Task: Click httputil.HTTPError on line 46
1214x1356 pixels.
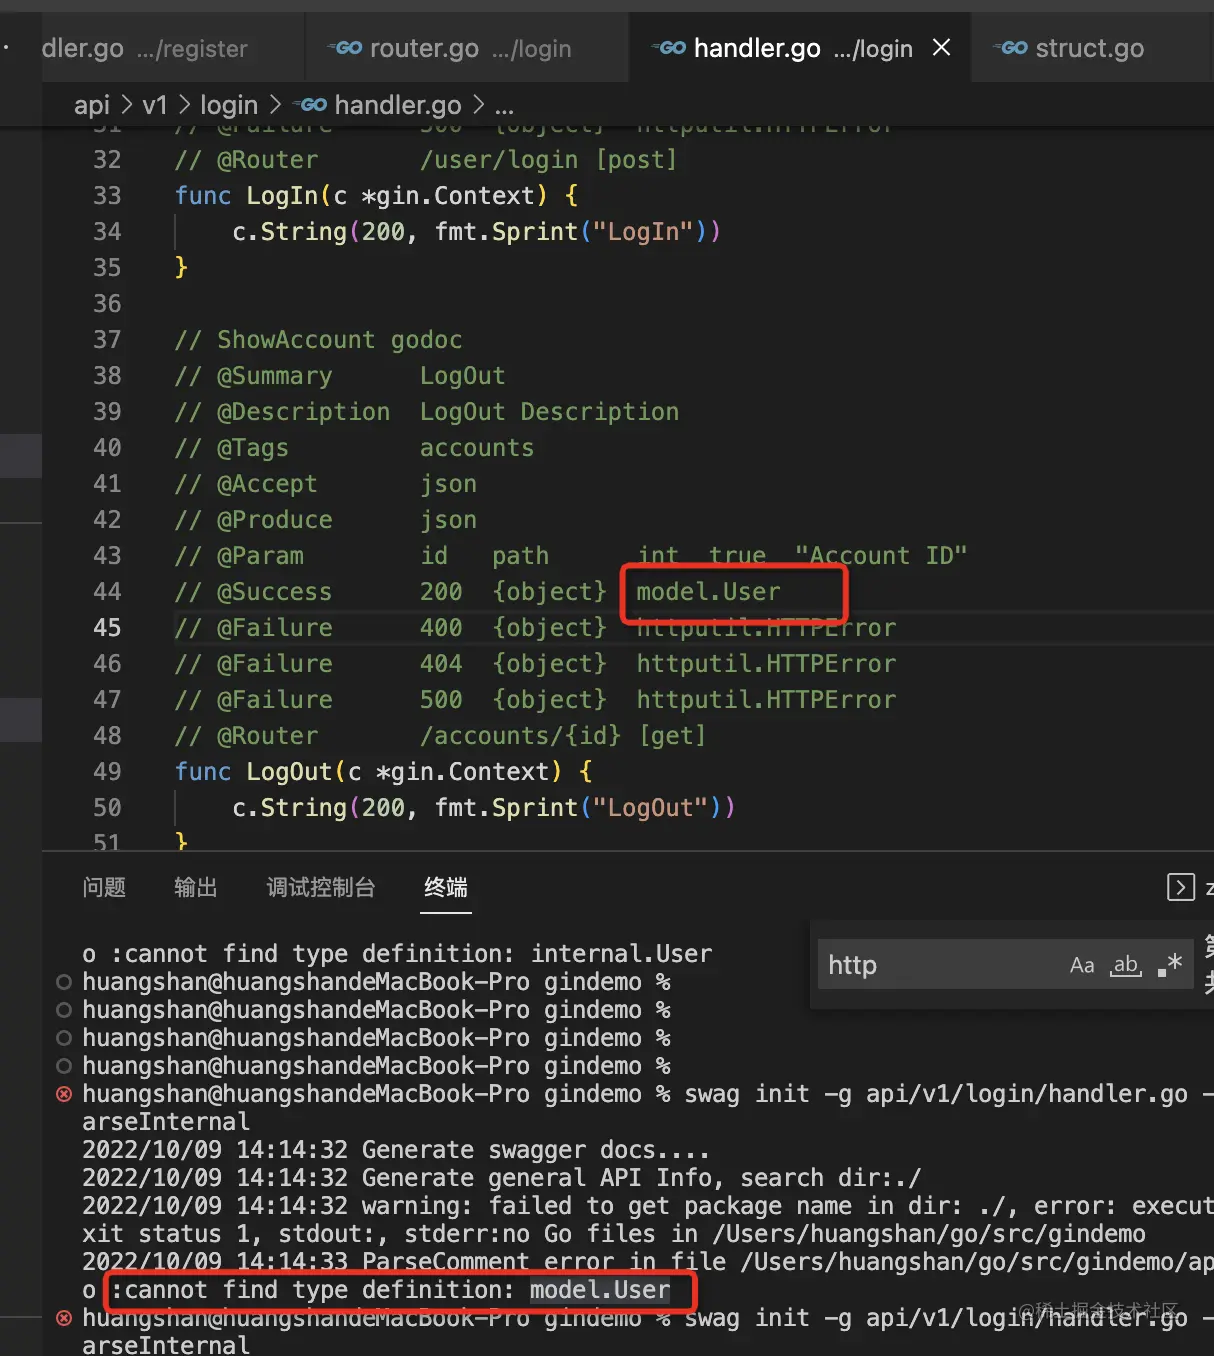Action: [x=766, y=664]
